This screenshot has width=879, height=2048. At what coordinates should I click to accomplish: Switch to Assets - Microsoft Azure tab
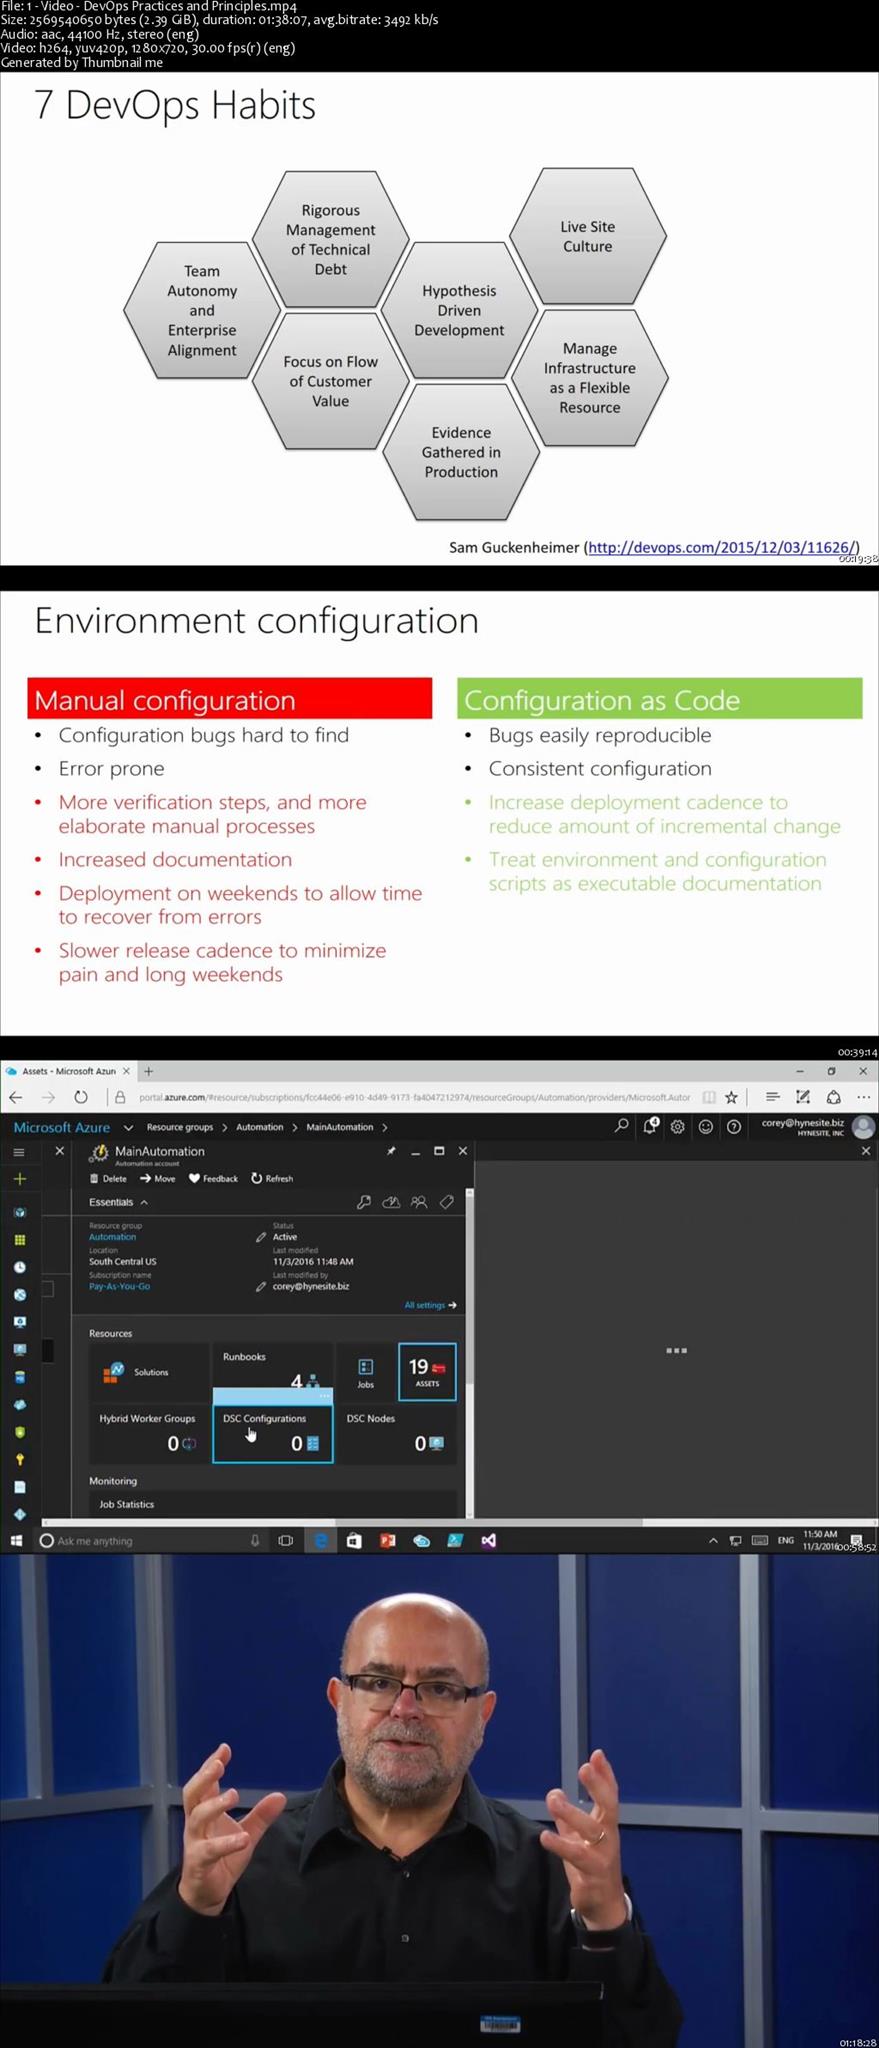tap(68, 1071)
